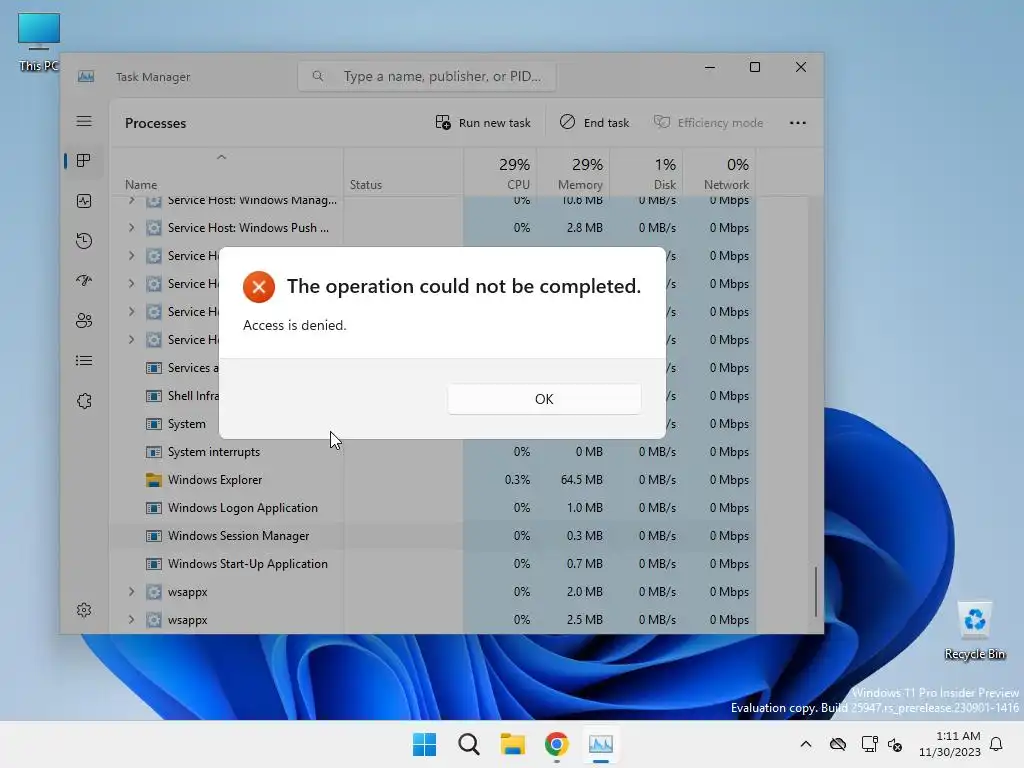
Task: Sort processes by Memory column
Action: [573, 174]
